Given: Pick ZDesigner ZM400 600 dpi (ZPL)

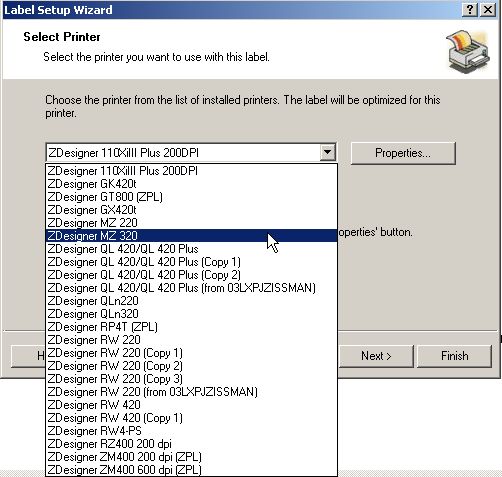Looking at the screenshot, I should [x=191, y=470].
